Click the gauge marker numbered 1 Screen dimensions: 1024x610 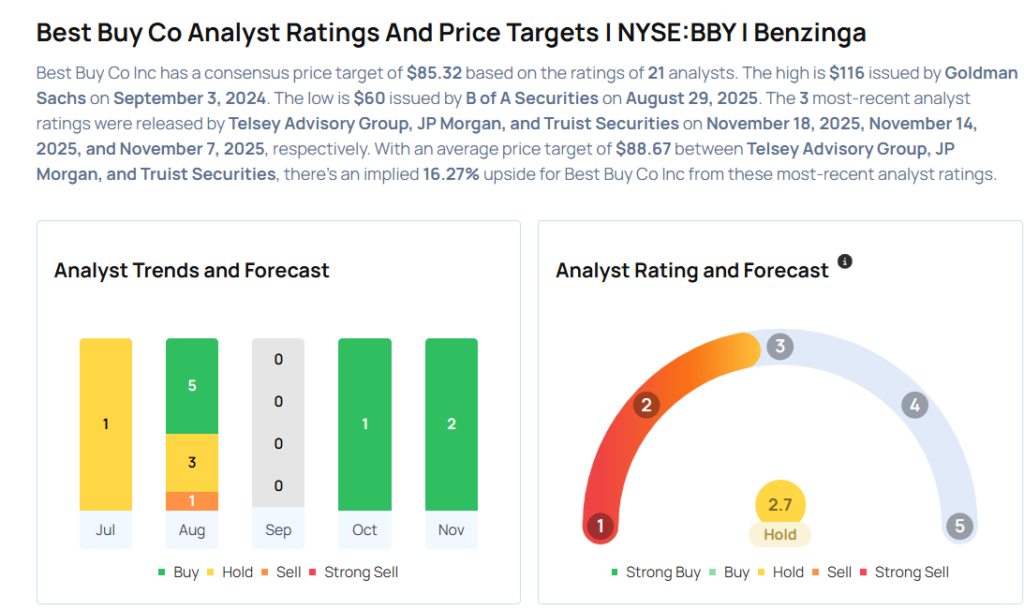(600, 526)
